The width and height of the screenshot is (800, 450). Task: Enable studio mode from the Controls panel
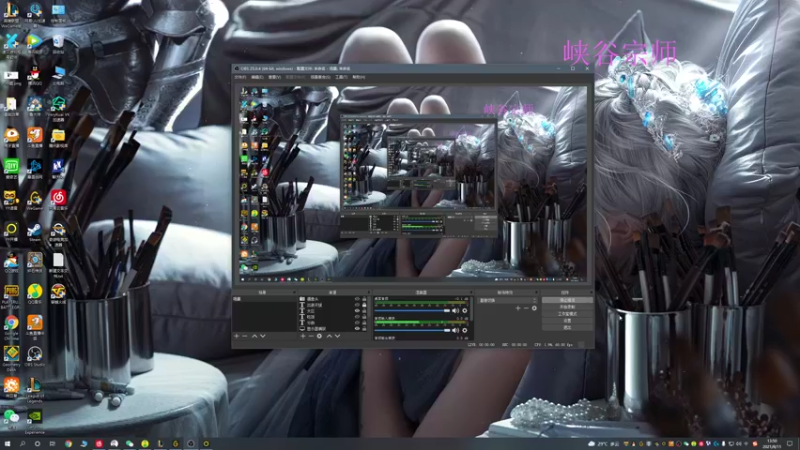tap(567, 314)
